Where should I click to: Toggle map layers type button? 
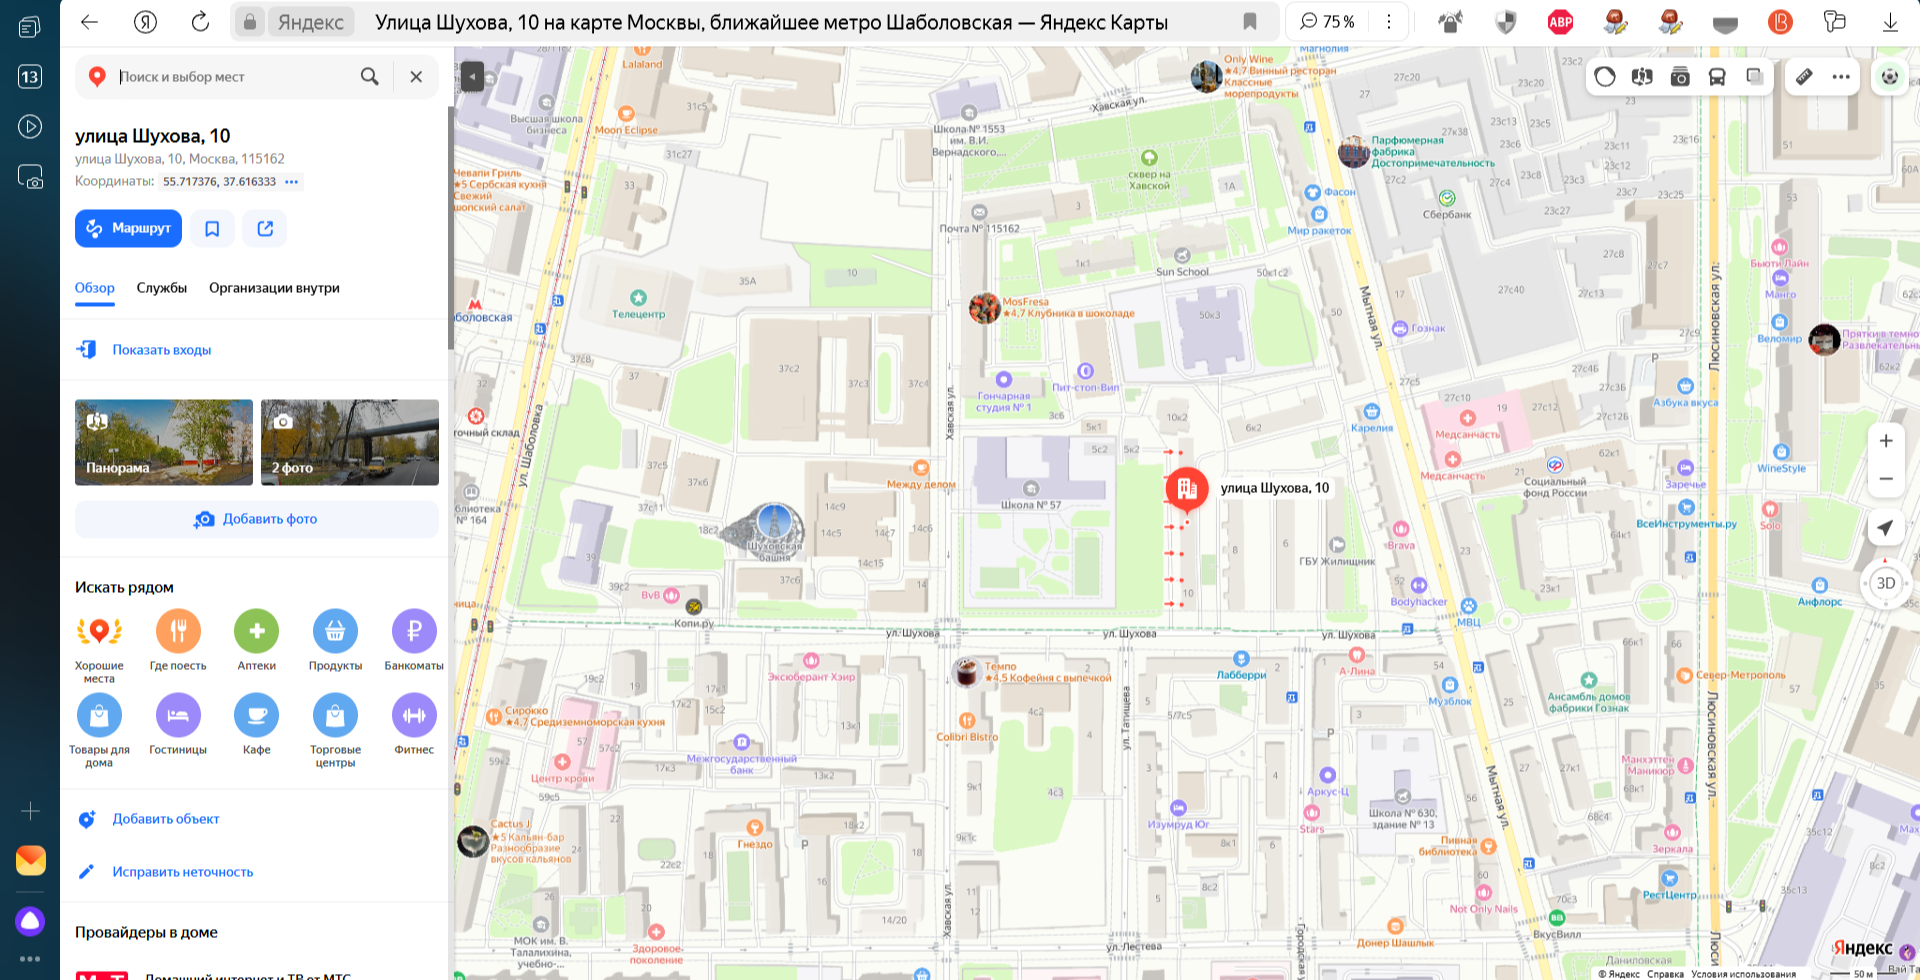click(x=1755, y=77)
